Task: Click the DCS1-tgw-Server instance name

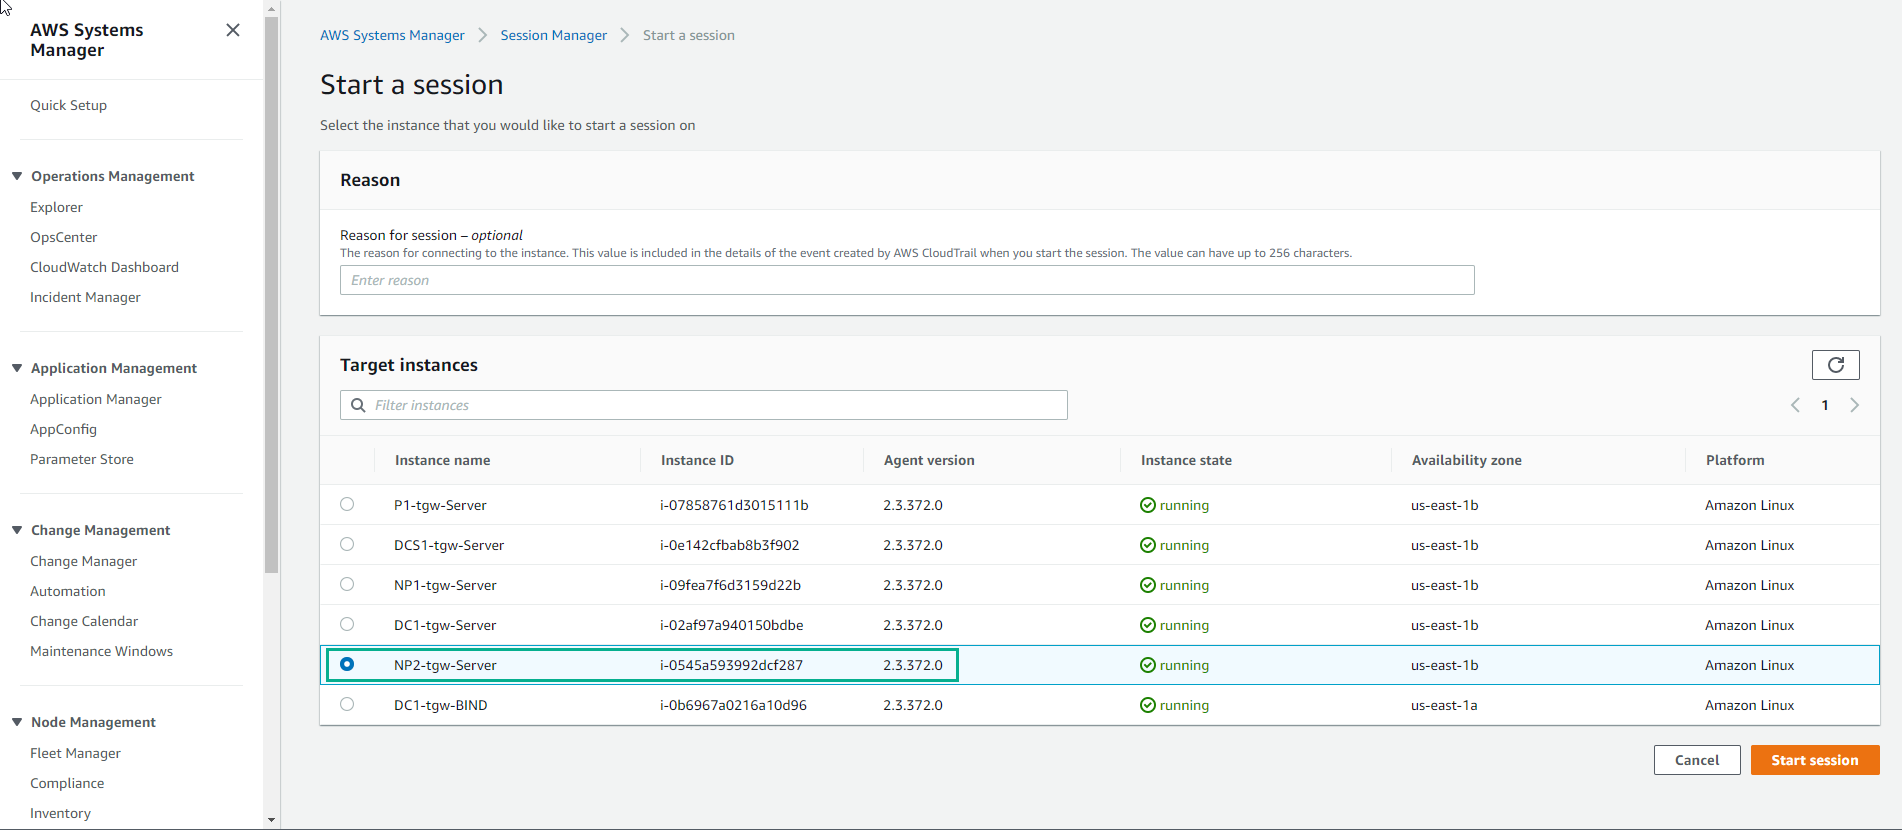Action: point(449,545)
